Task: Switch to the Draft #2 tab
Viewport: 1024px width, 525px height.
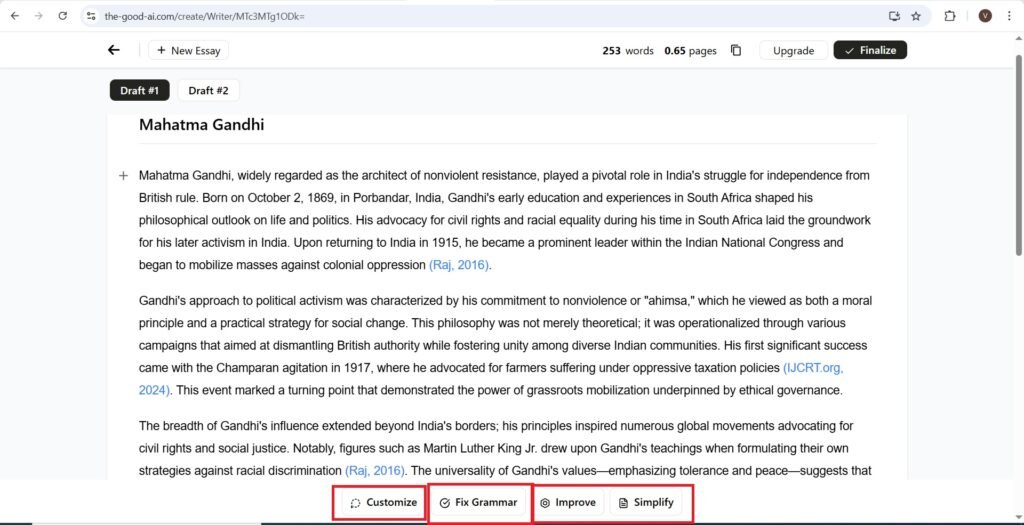Action: point(208,91)
